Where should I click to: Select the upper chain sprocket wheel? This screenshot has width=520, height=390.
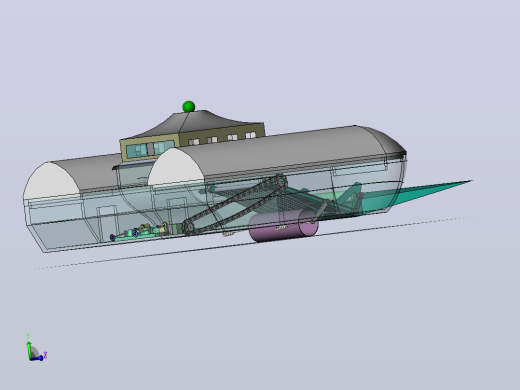(280, 182)
